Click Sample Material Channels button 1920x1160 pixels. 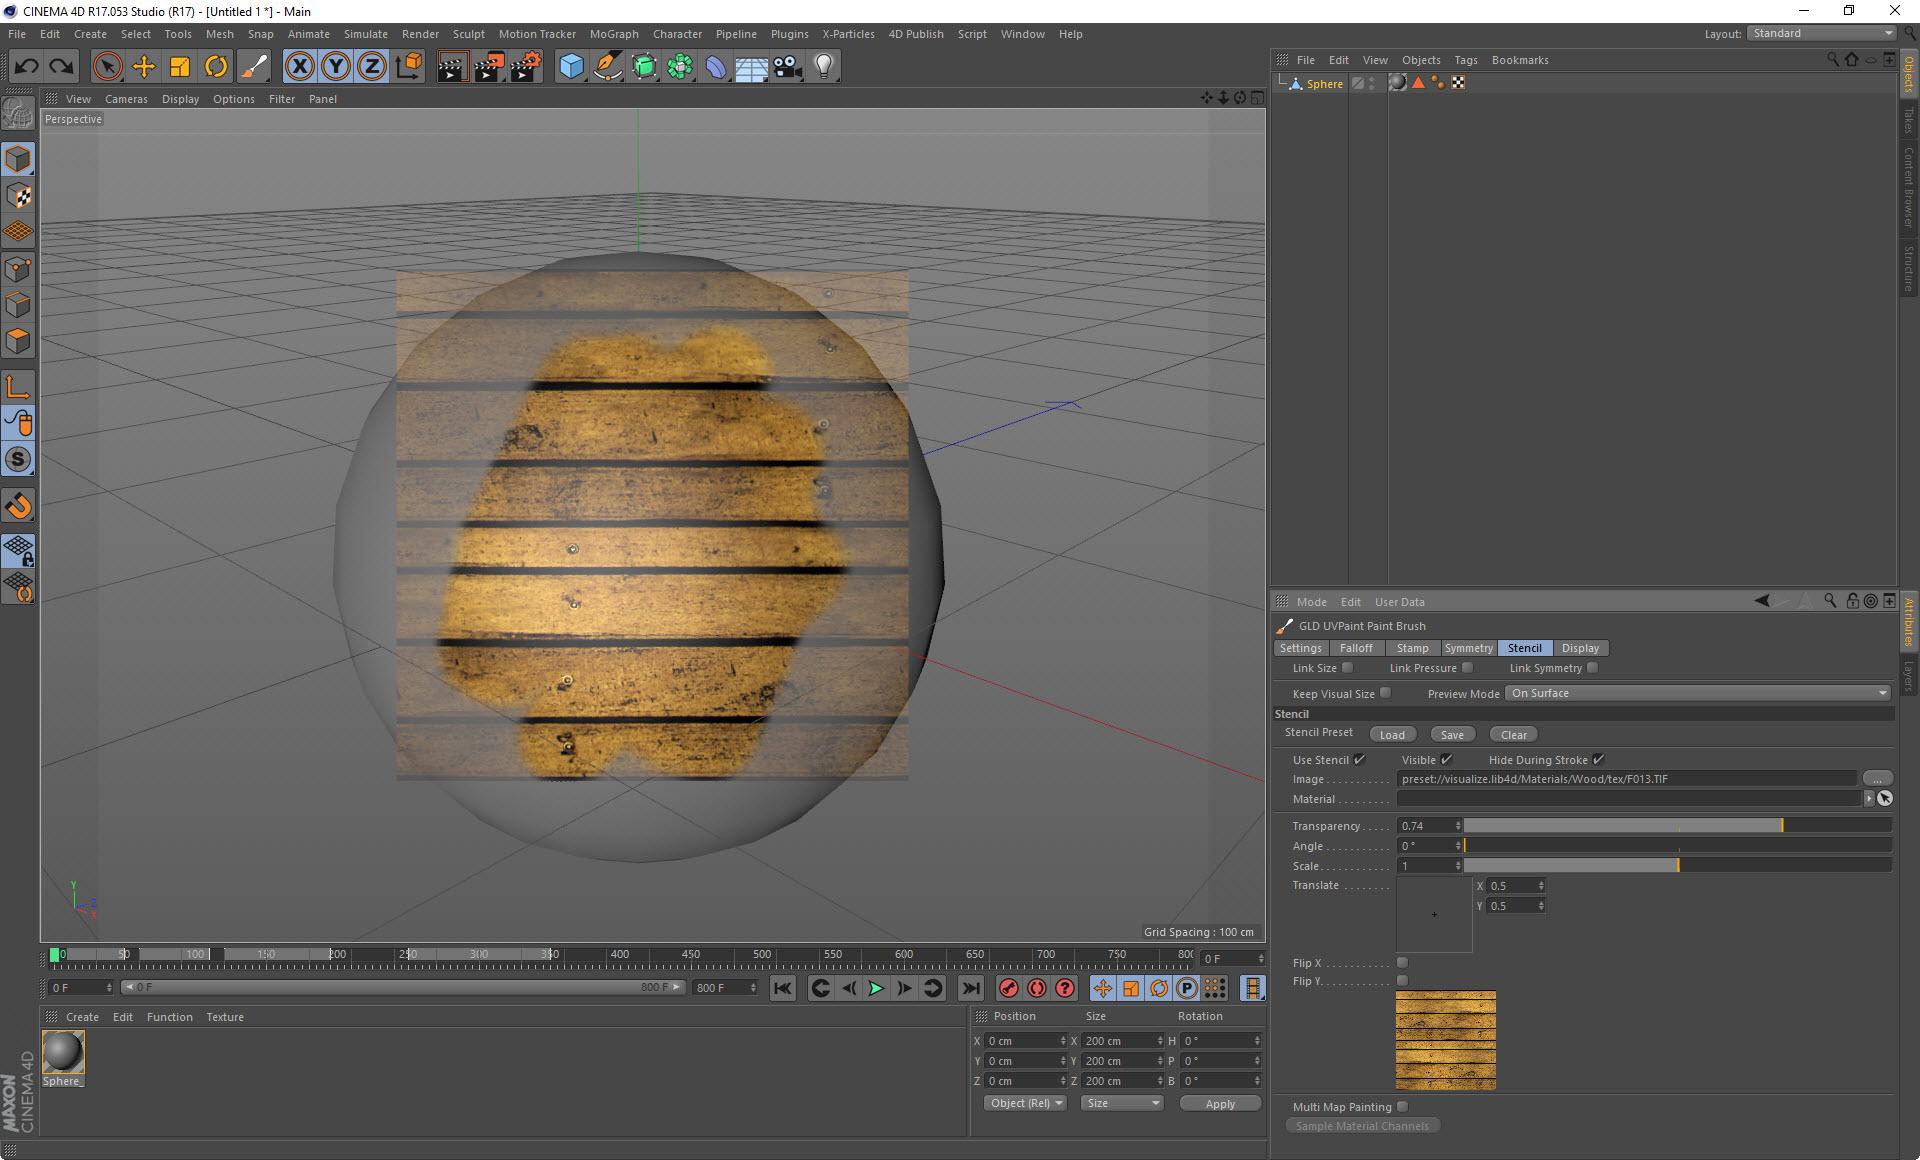coord(1362,1126)
